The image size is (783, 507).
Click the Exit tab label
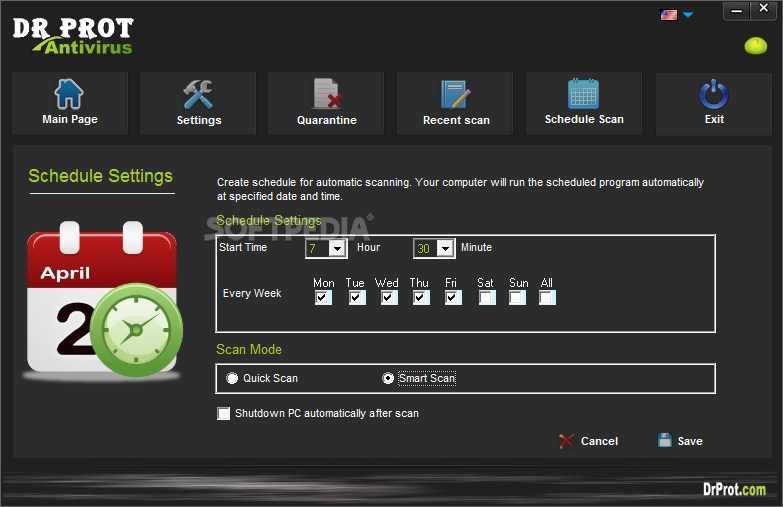(x=714, y=119)
